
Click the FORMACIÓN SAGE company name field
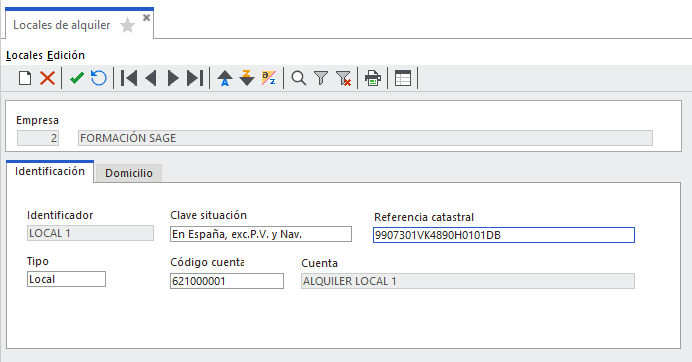[365, 138]
